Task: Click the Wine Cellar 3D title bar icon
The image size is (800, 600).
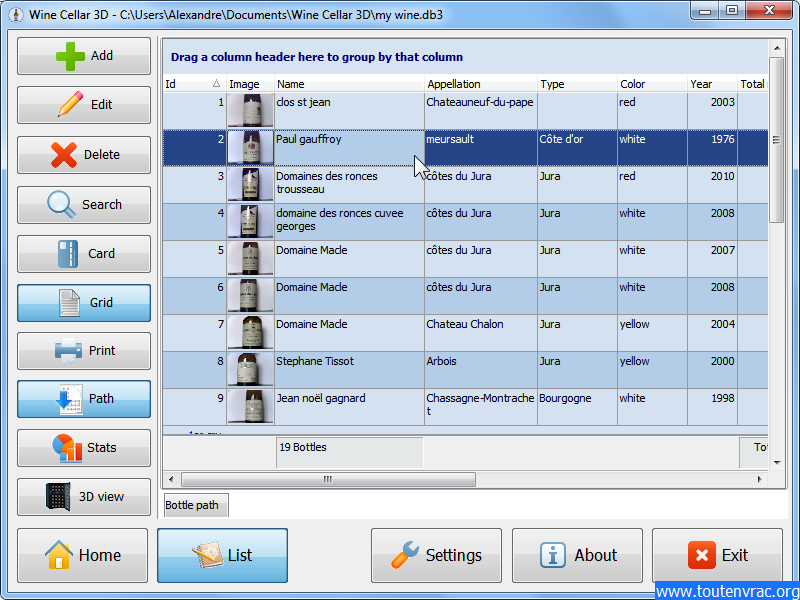Action: [16, 15]
